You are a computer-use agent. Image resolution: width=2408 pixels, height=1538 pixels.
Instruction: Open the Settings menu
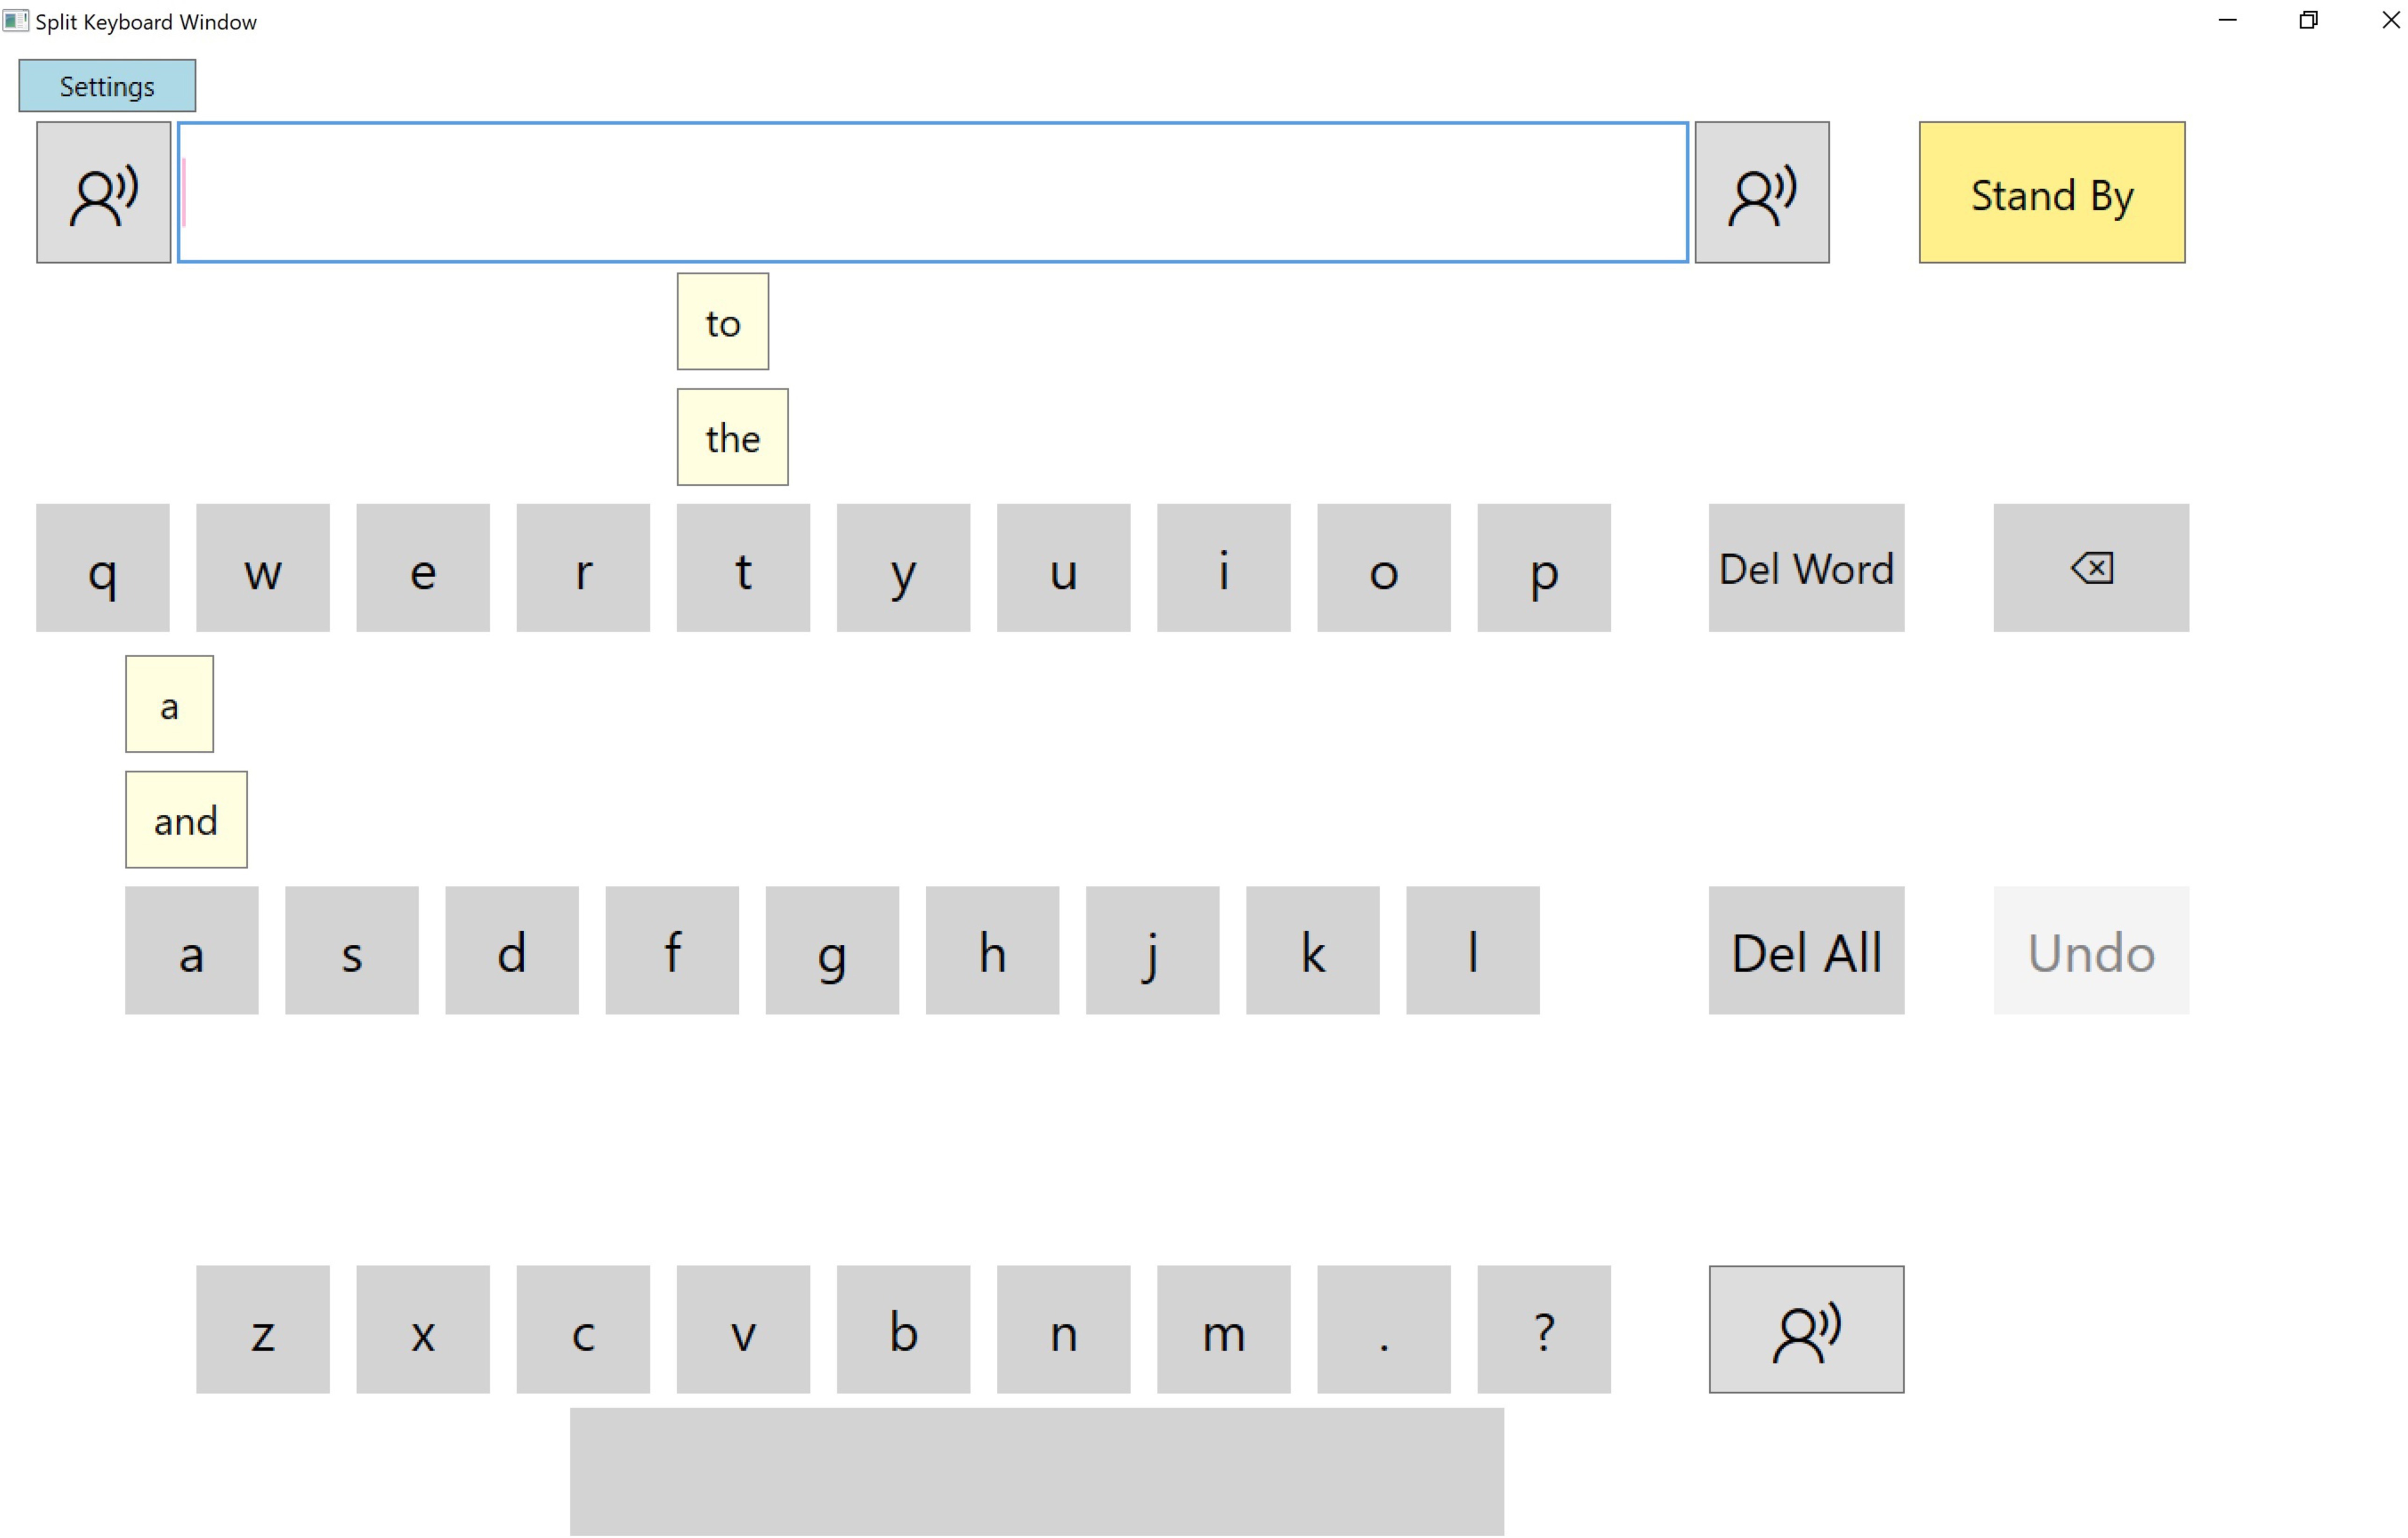point(107,86)
